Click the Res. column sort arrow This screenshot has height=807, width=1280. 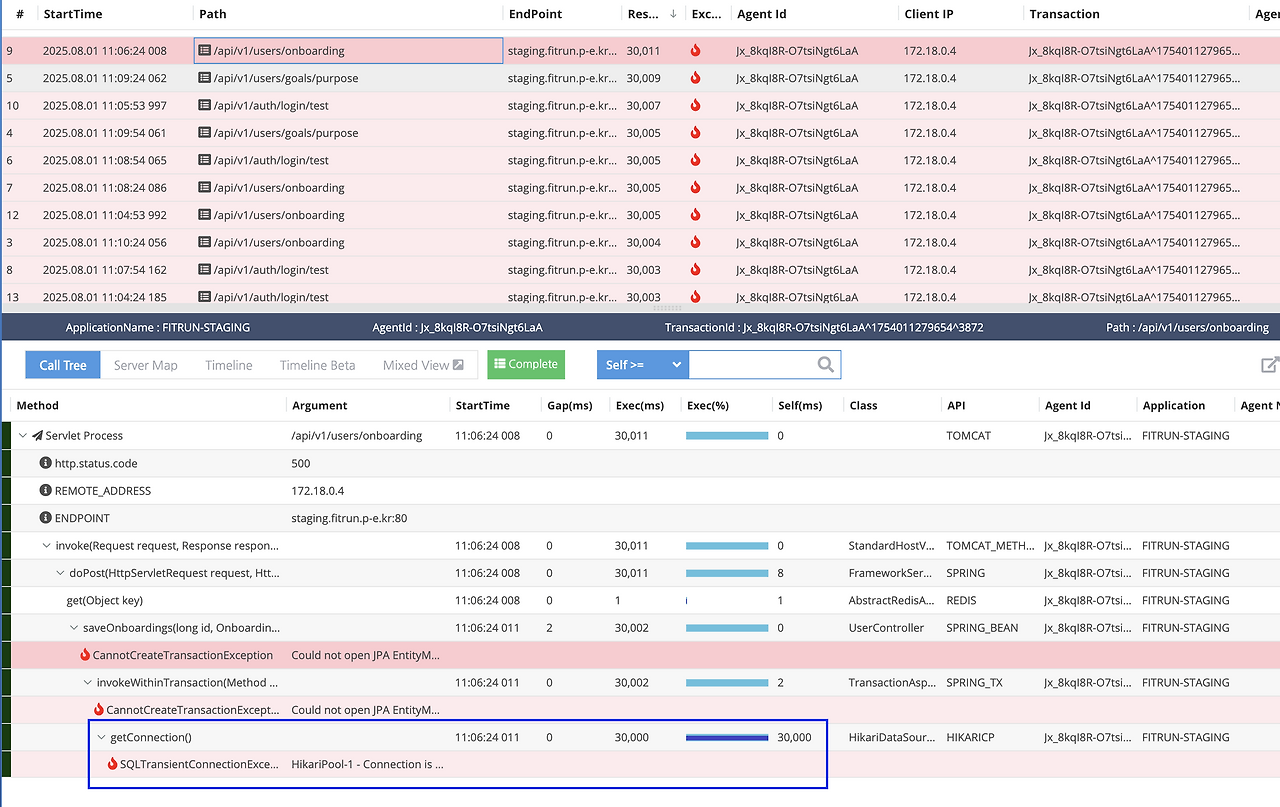(672, 14)
